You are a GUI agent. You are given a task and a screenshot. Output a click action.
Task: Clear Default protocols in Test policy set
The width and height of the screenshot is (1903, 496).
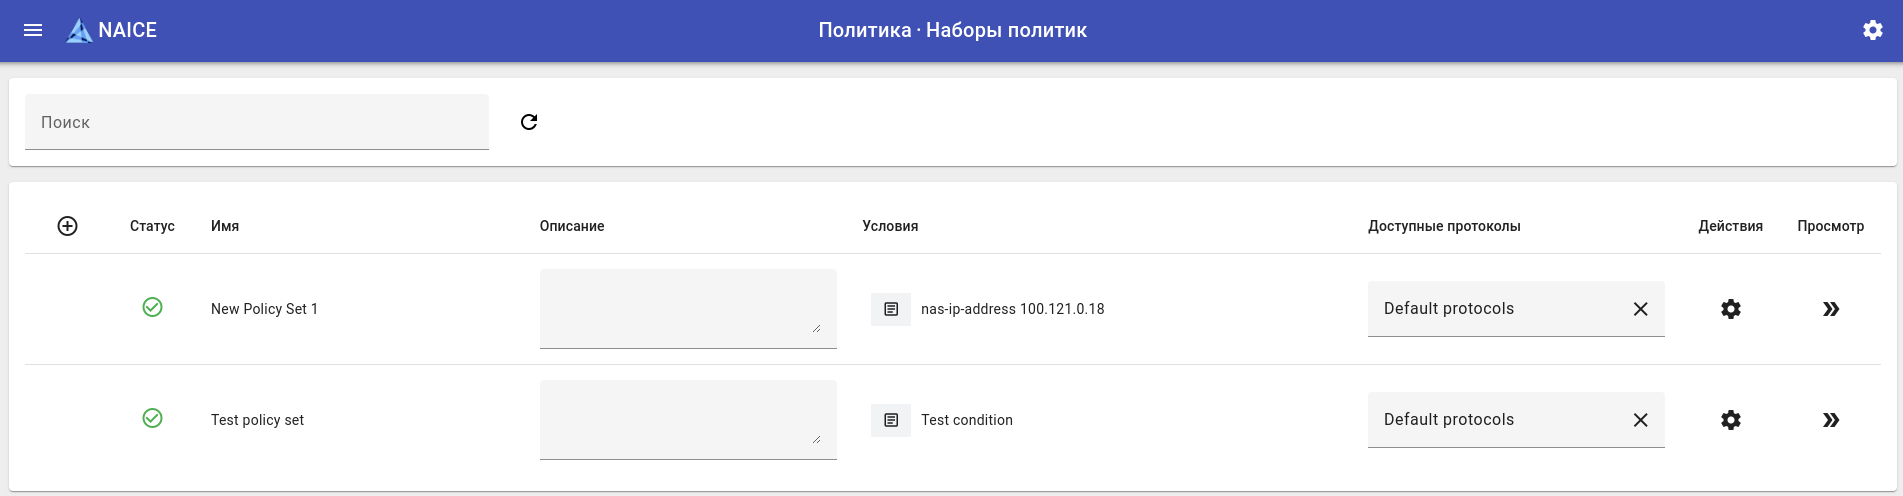pos(1640,420)
